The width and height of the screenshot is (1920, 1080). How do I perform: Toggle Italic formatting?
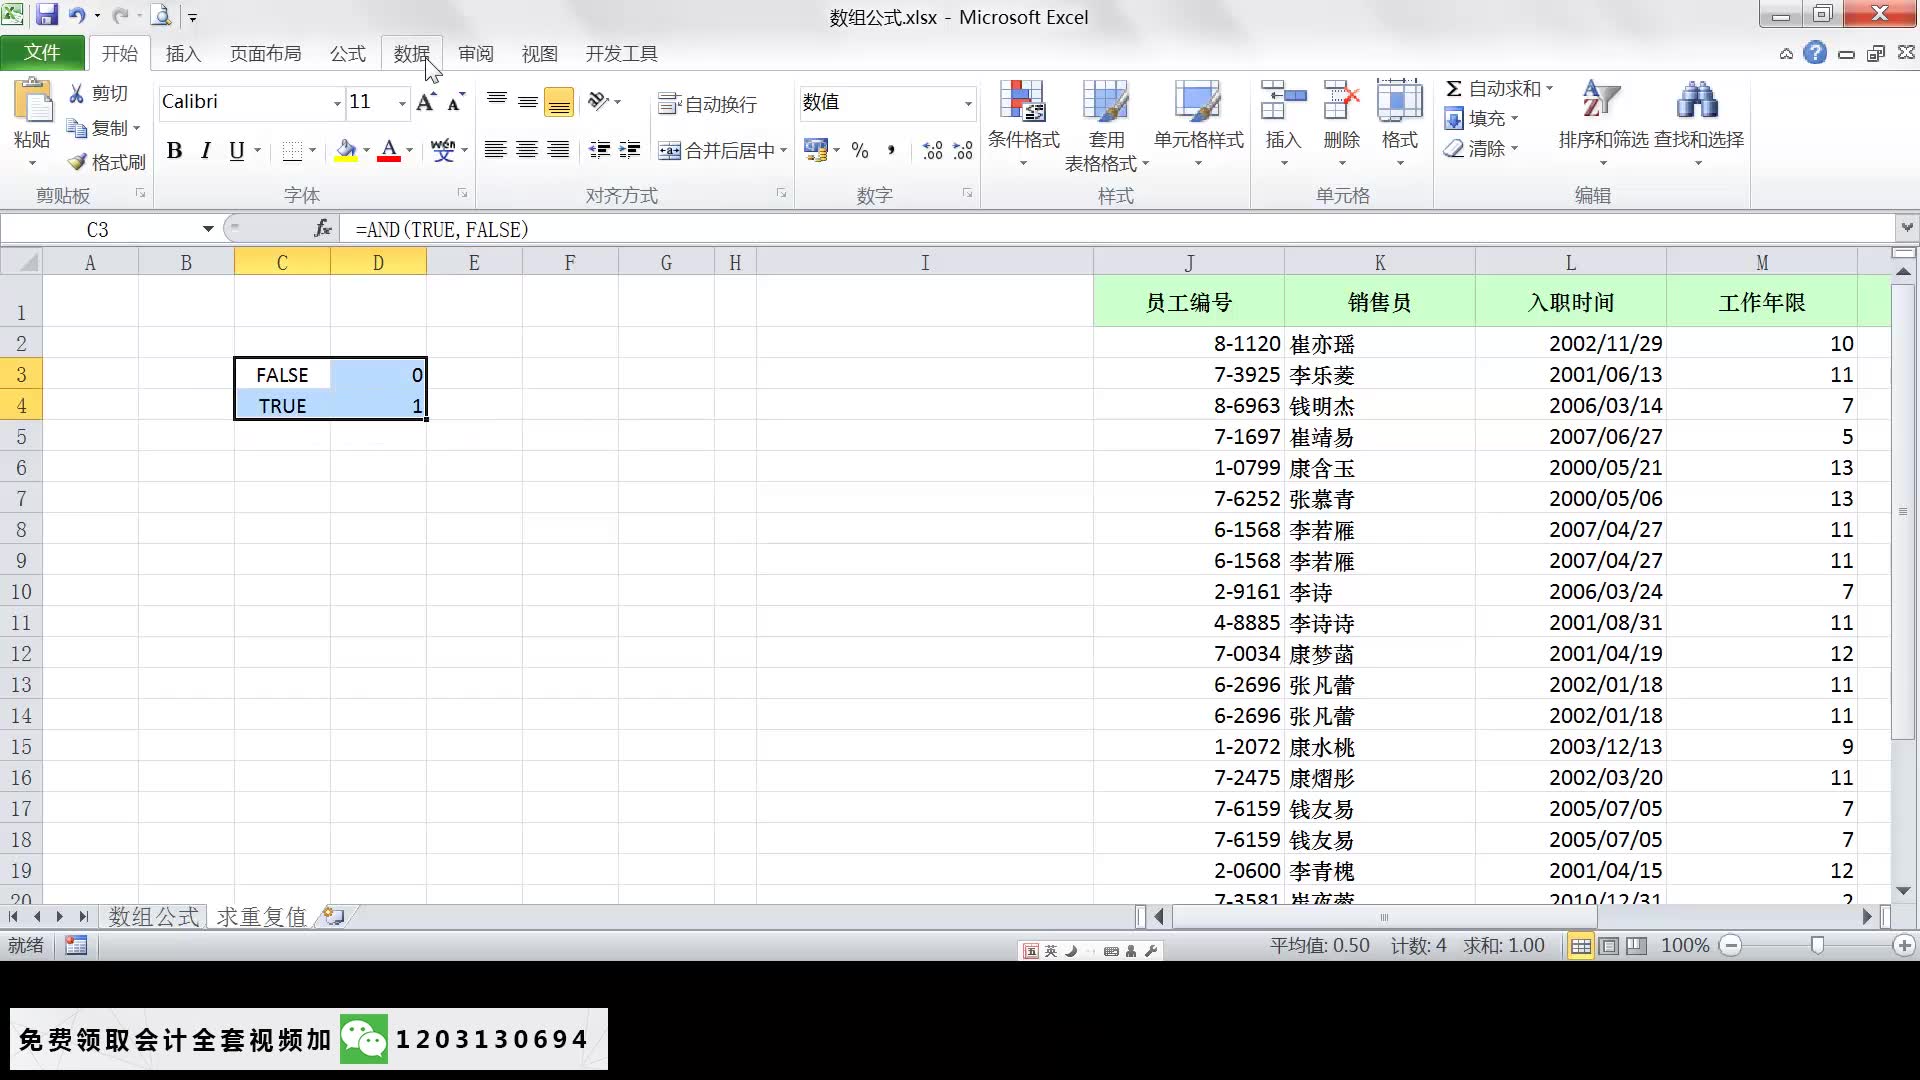pyautogui.click(x=206, y=151)
